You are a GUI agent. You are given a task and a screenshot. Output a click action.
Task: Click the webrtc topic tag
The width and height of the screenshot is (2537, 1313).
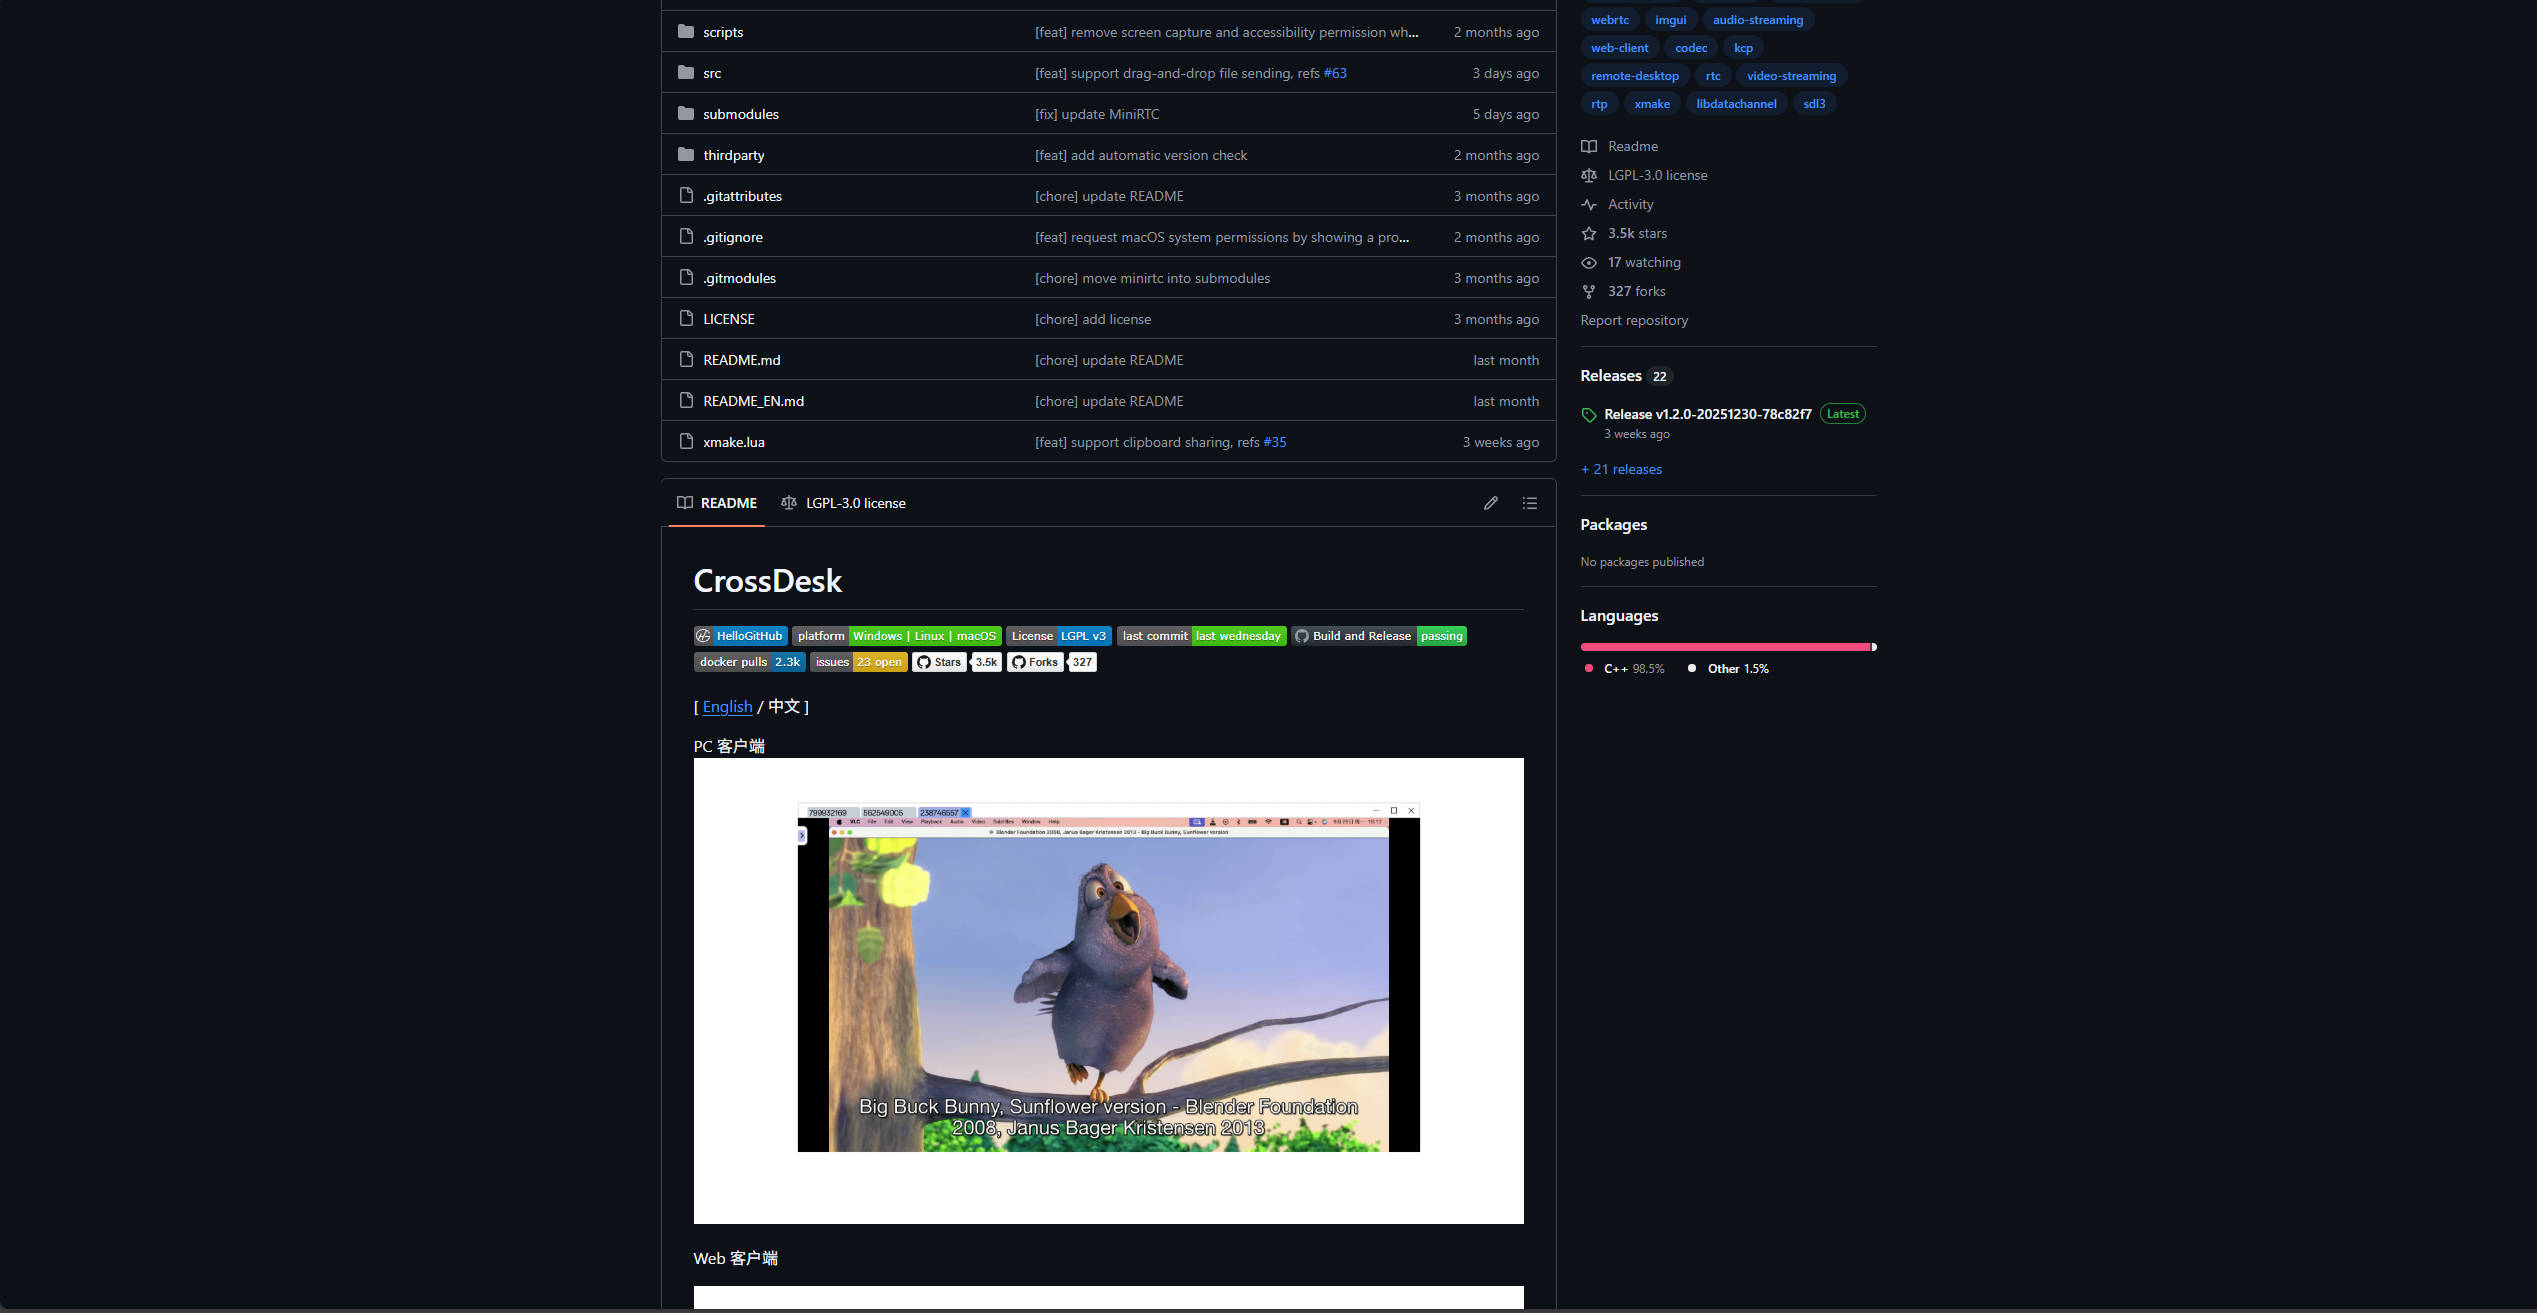click(x=1609, y=20)
